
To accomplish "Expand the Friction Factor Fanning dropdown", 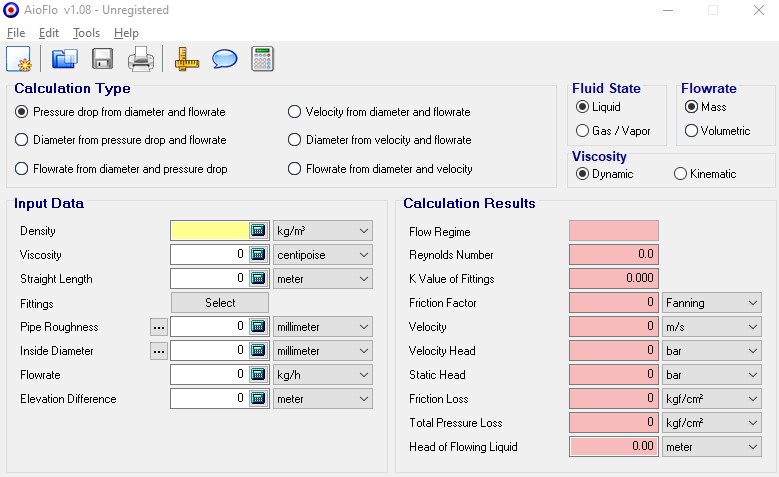I will tap(711, 303).
